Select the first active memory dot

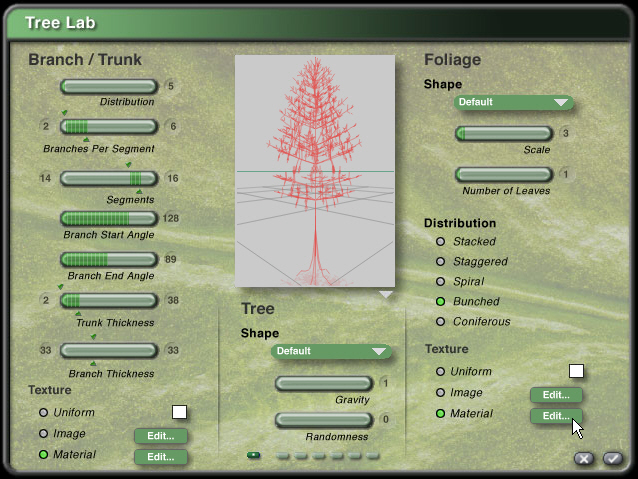tap(253, 455)
